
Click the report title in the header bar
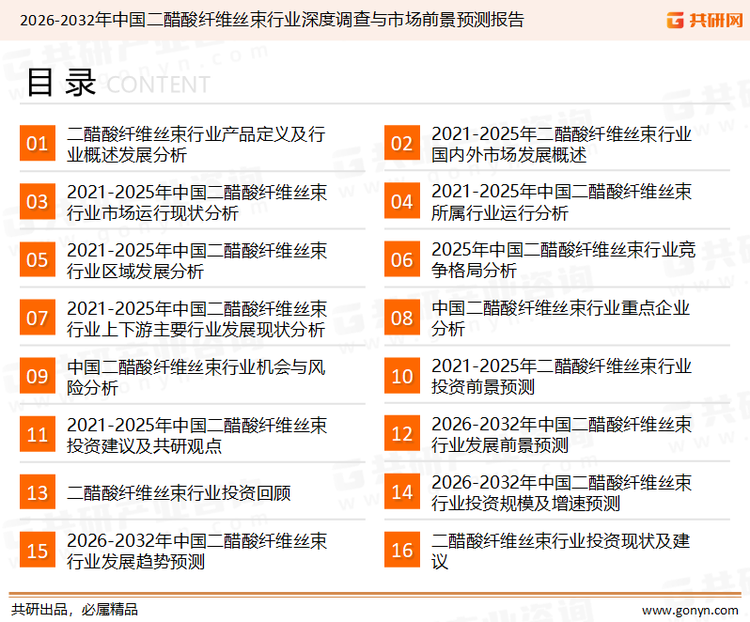pos(272,20)
